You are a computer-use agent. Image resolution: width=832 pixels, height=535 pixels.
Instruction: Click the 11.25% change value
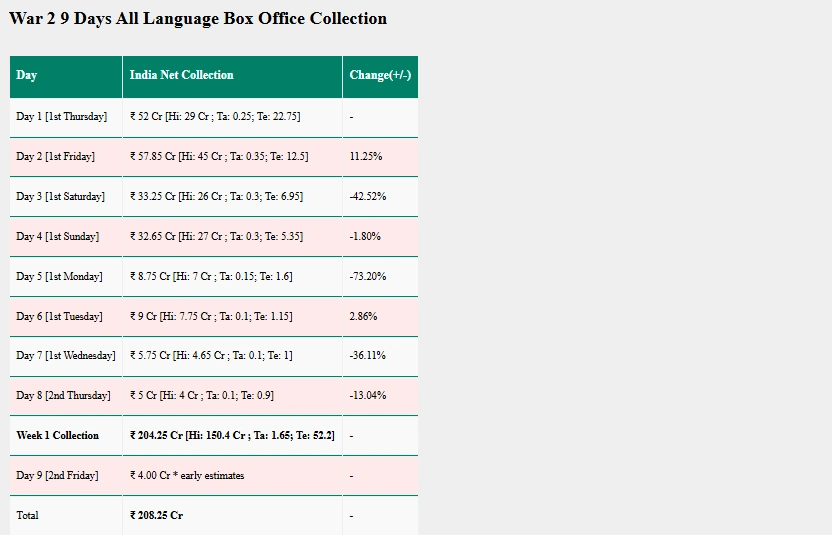coord(366,157)
